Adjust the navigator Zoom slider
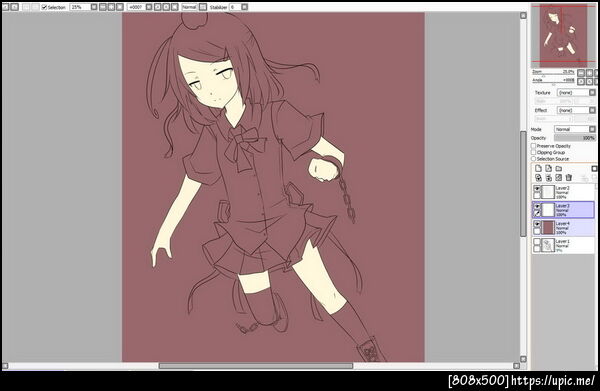 (553, 72)
